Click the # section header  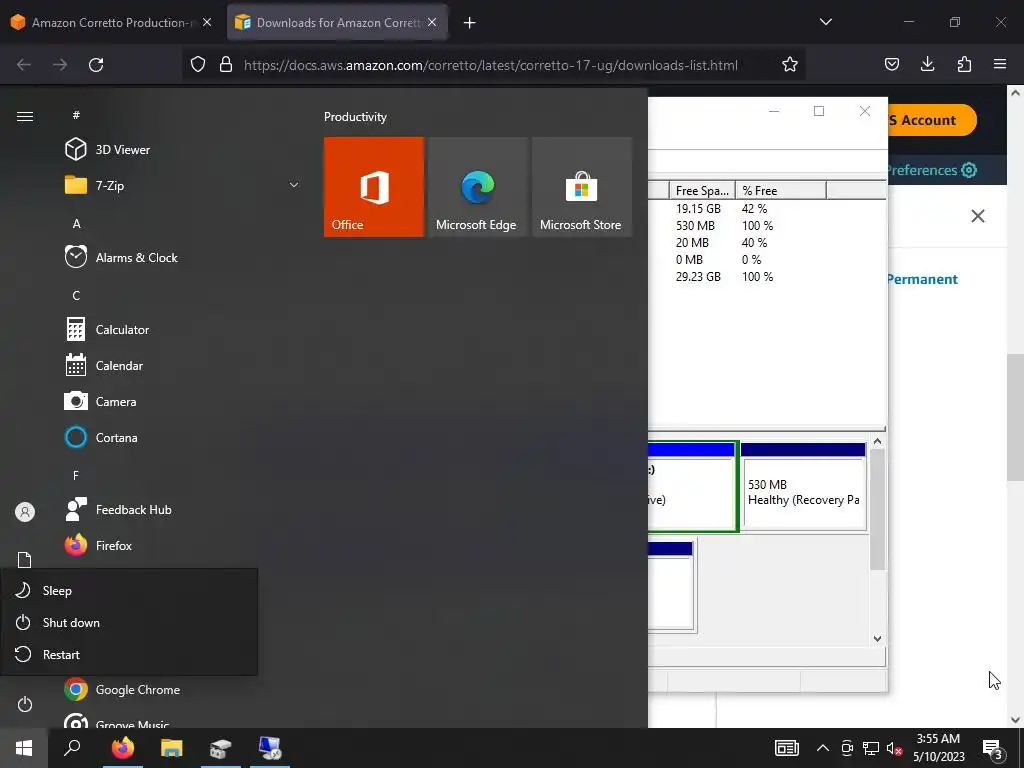(76, 115)
